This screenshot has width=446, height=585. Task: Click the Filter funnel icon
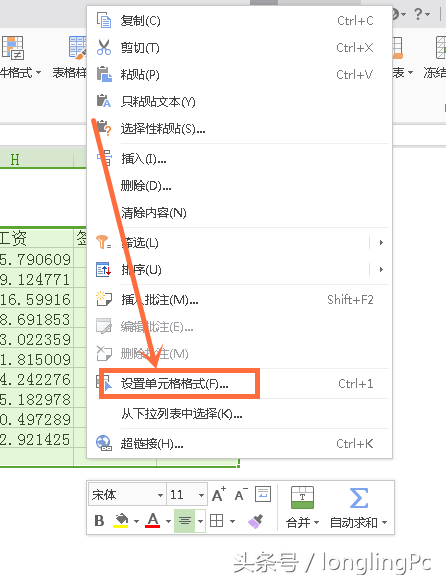pyautogui.click(x=103, y=242)
